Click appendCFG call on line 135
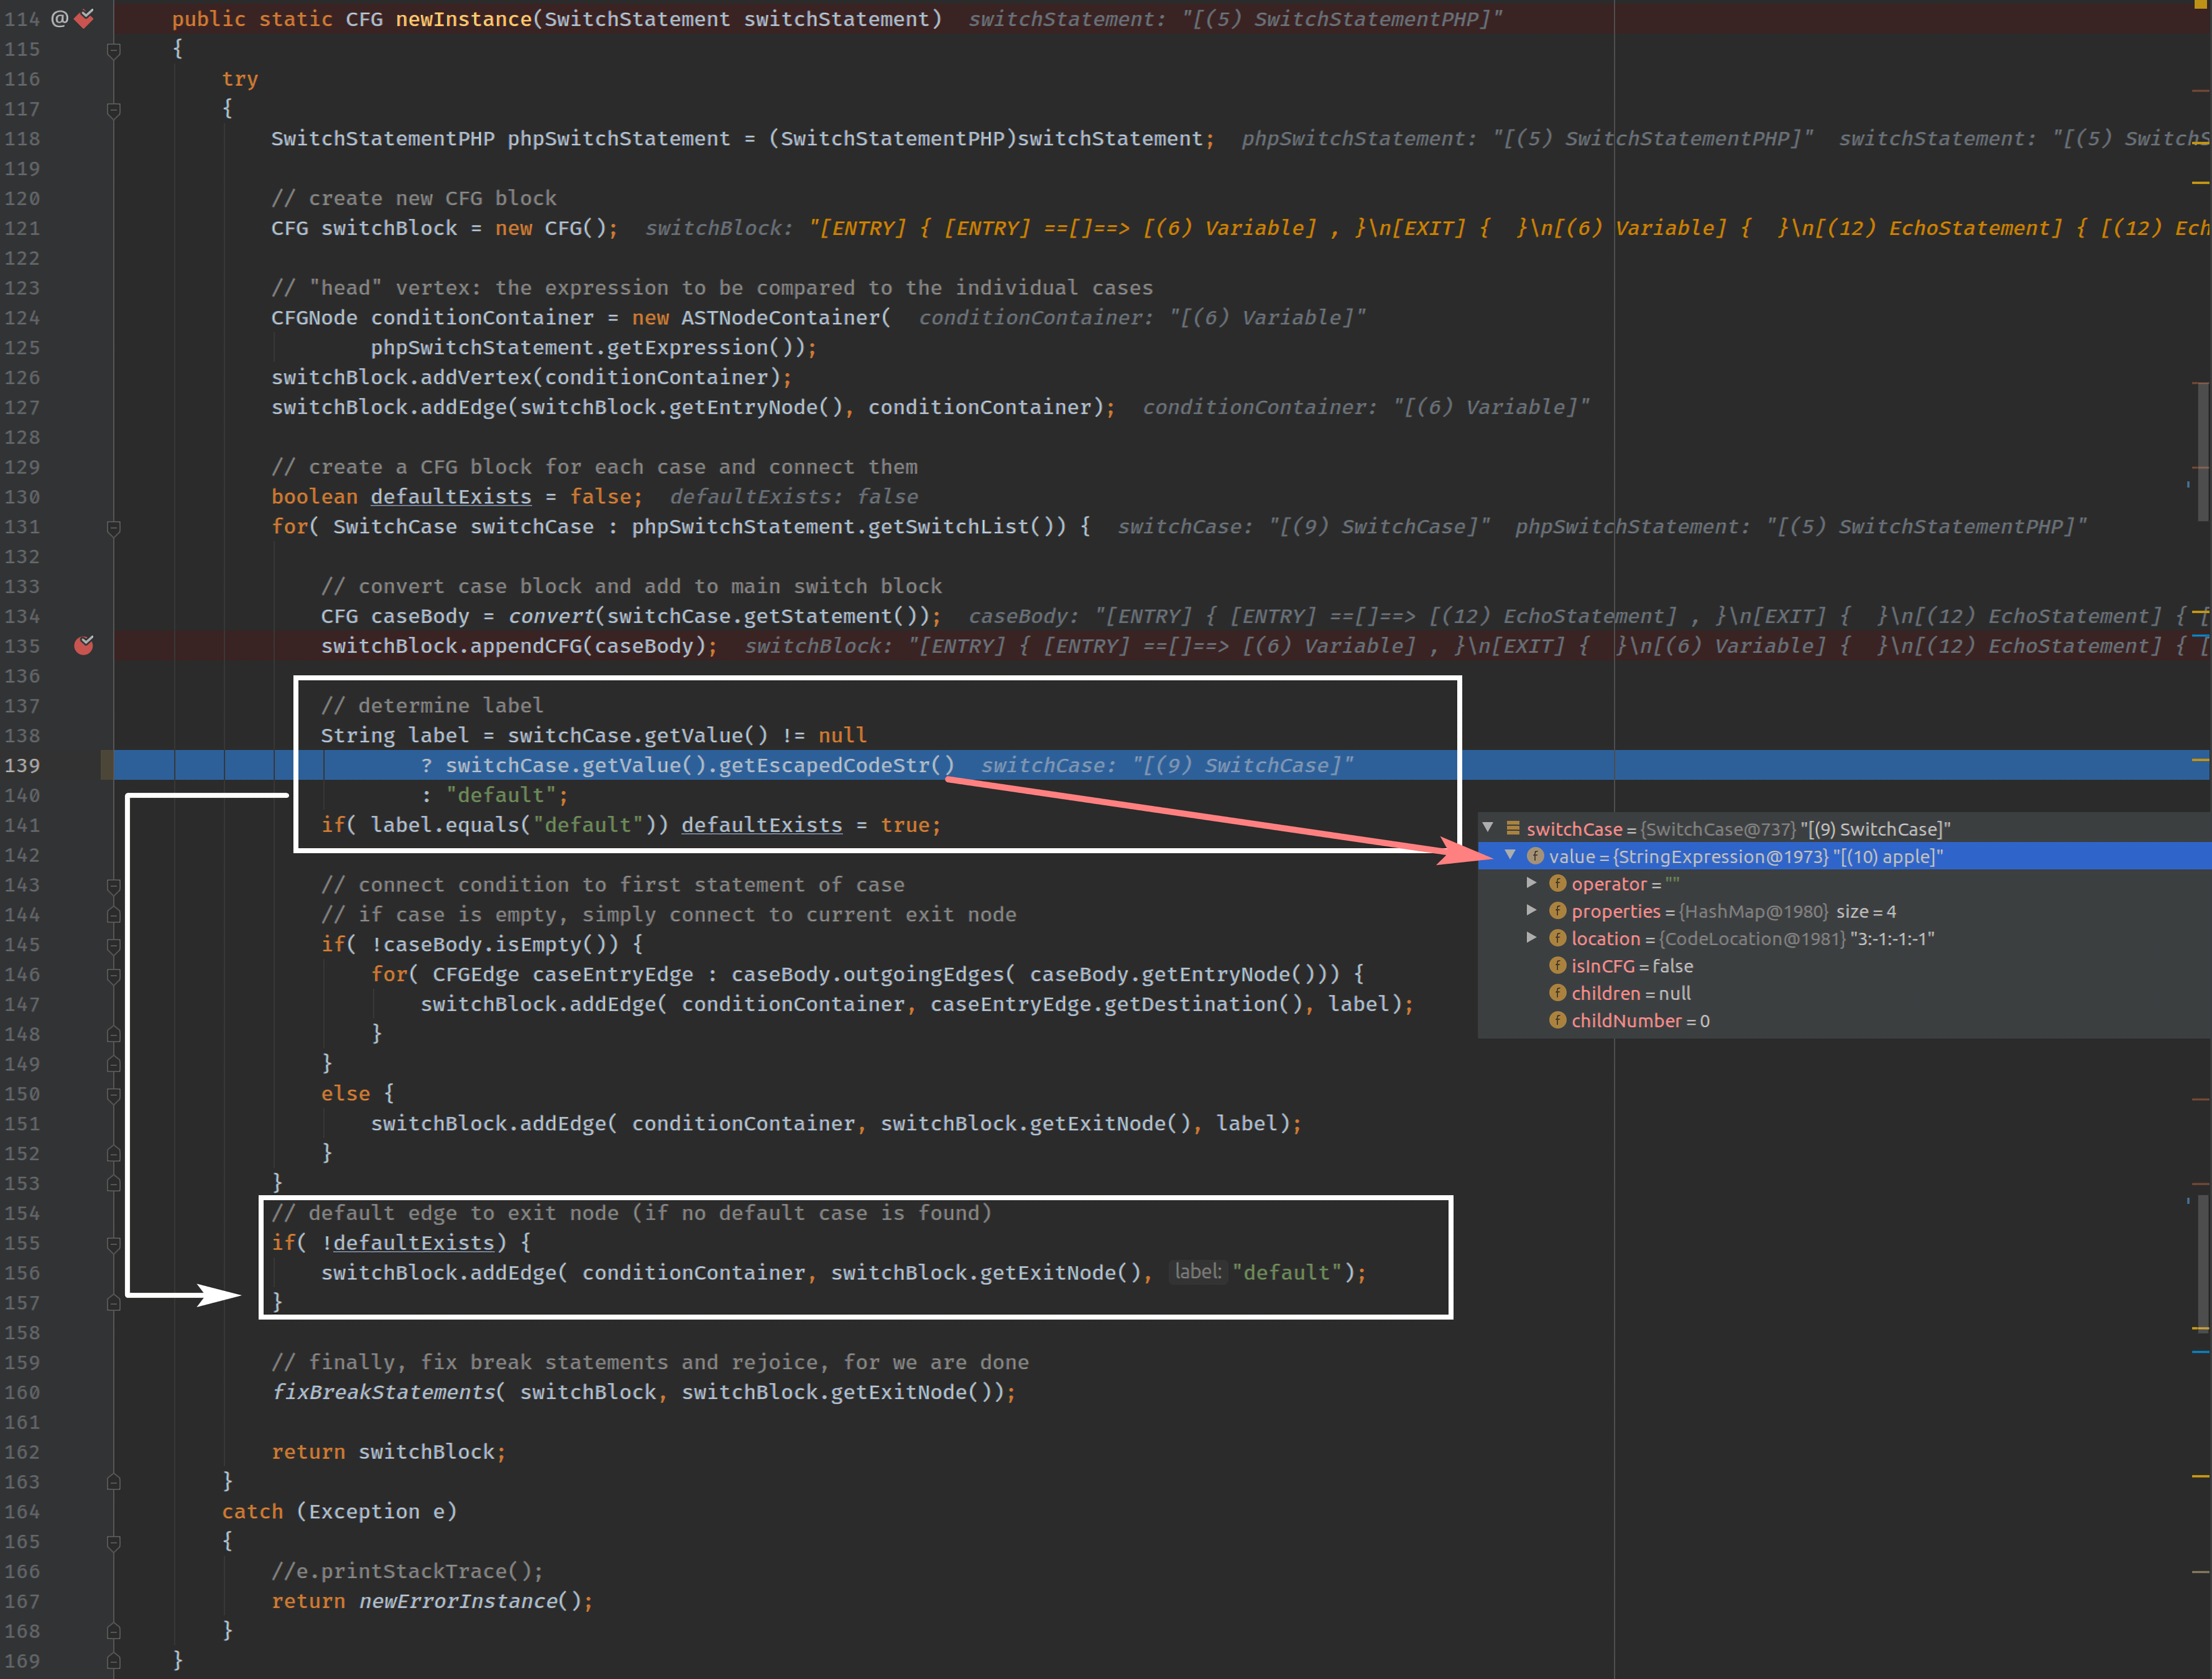The image size is (2212, 1679). point(526,646)
